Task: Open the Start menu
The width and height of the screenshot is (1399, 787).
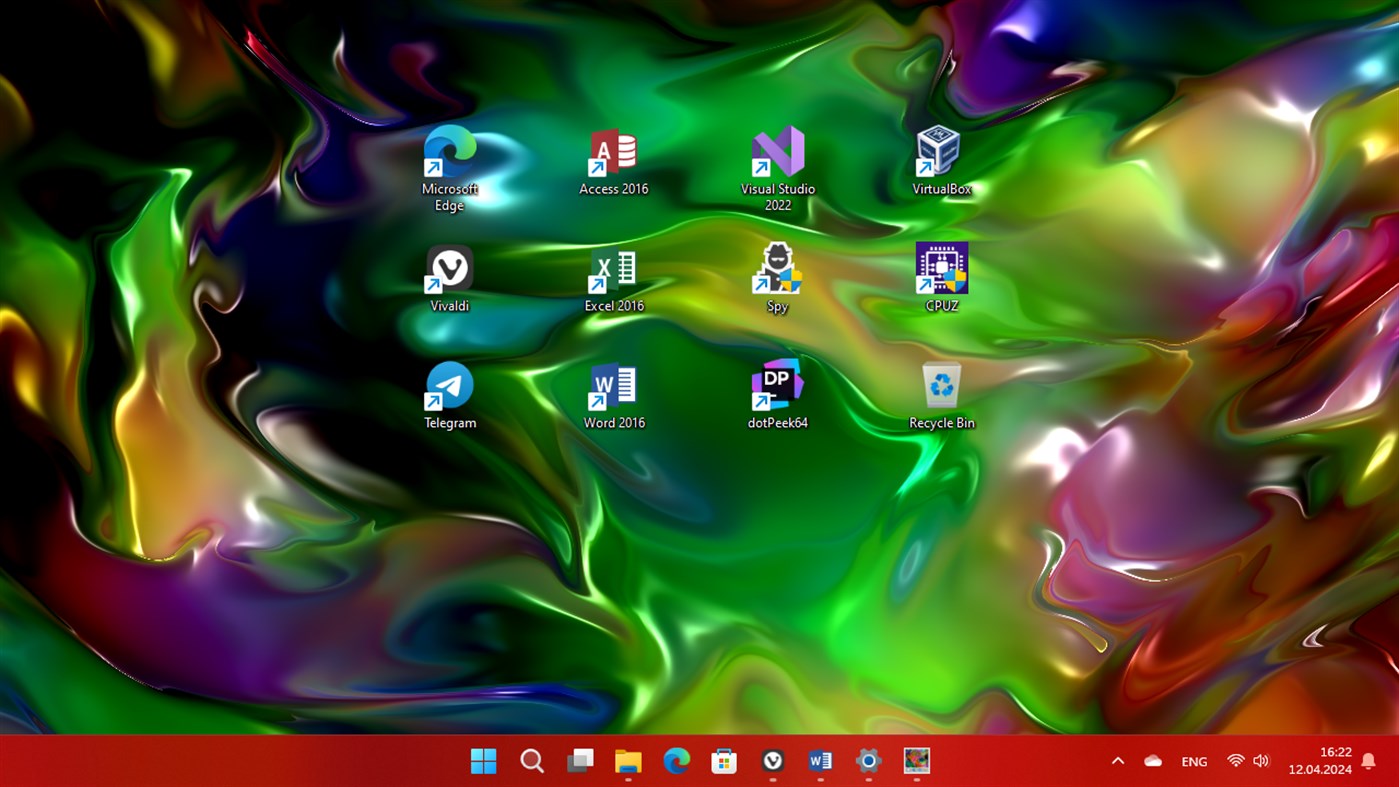Action: click(483, 761)
